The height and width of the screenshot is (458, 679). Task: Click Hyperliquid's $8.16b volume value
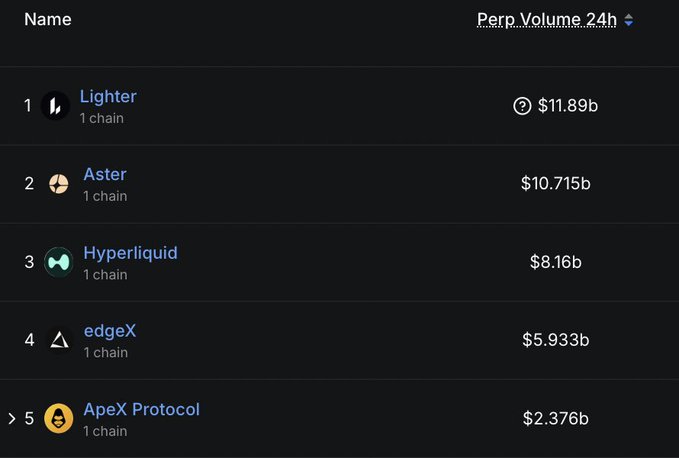555,262
